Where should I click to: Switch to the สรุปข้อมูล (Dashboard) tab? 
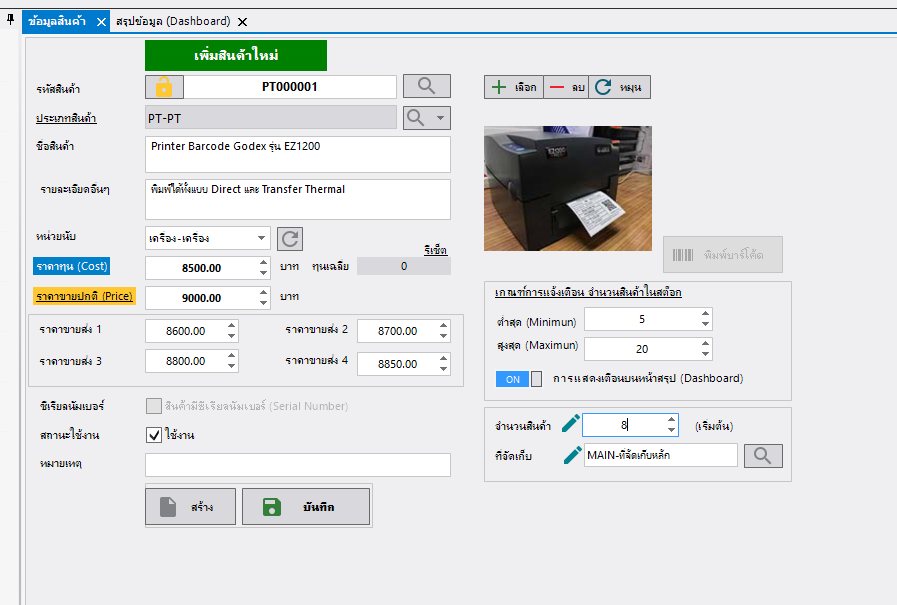(173, 22)
